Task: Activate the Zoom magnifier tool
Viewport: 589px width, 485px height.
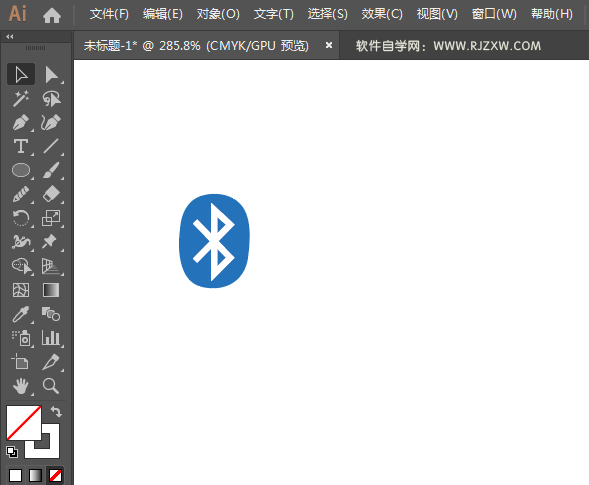Action: pyautogui.click(x=51, y=386)
